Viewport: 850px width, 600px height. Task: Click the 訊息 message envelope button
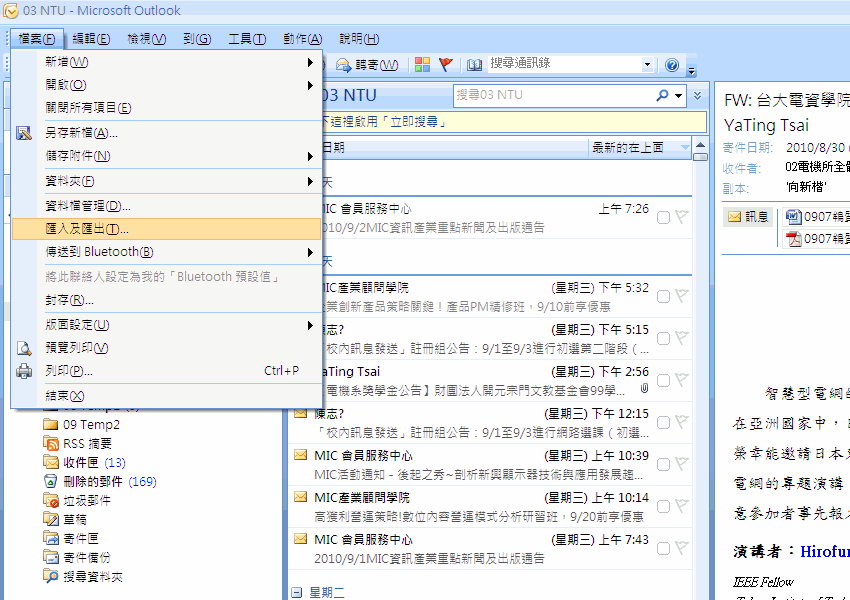tap(748, 217)
